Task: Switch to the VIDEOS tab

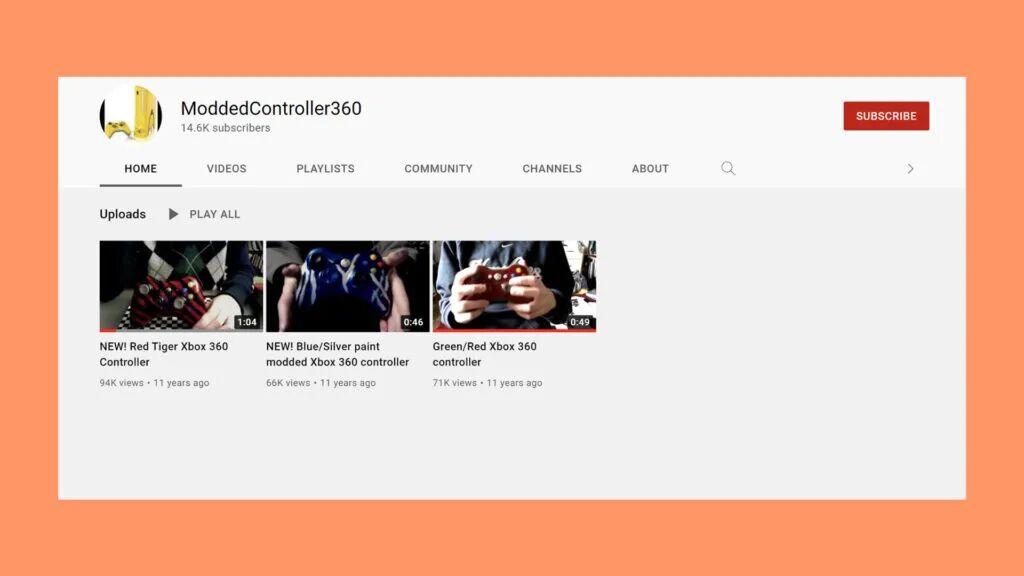Action: point(227,168)
